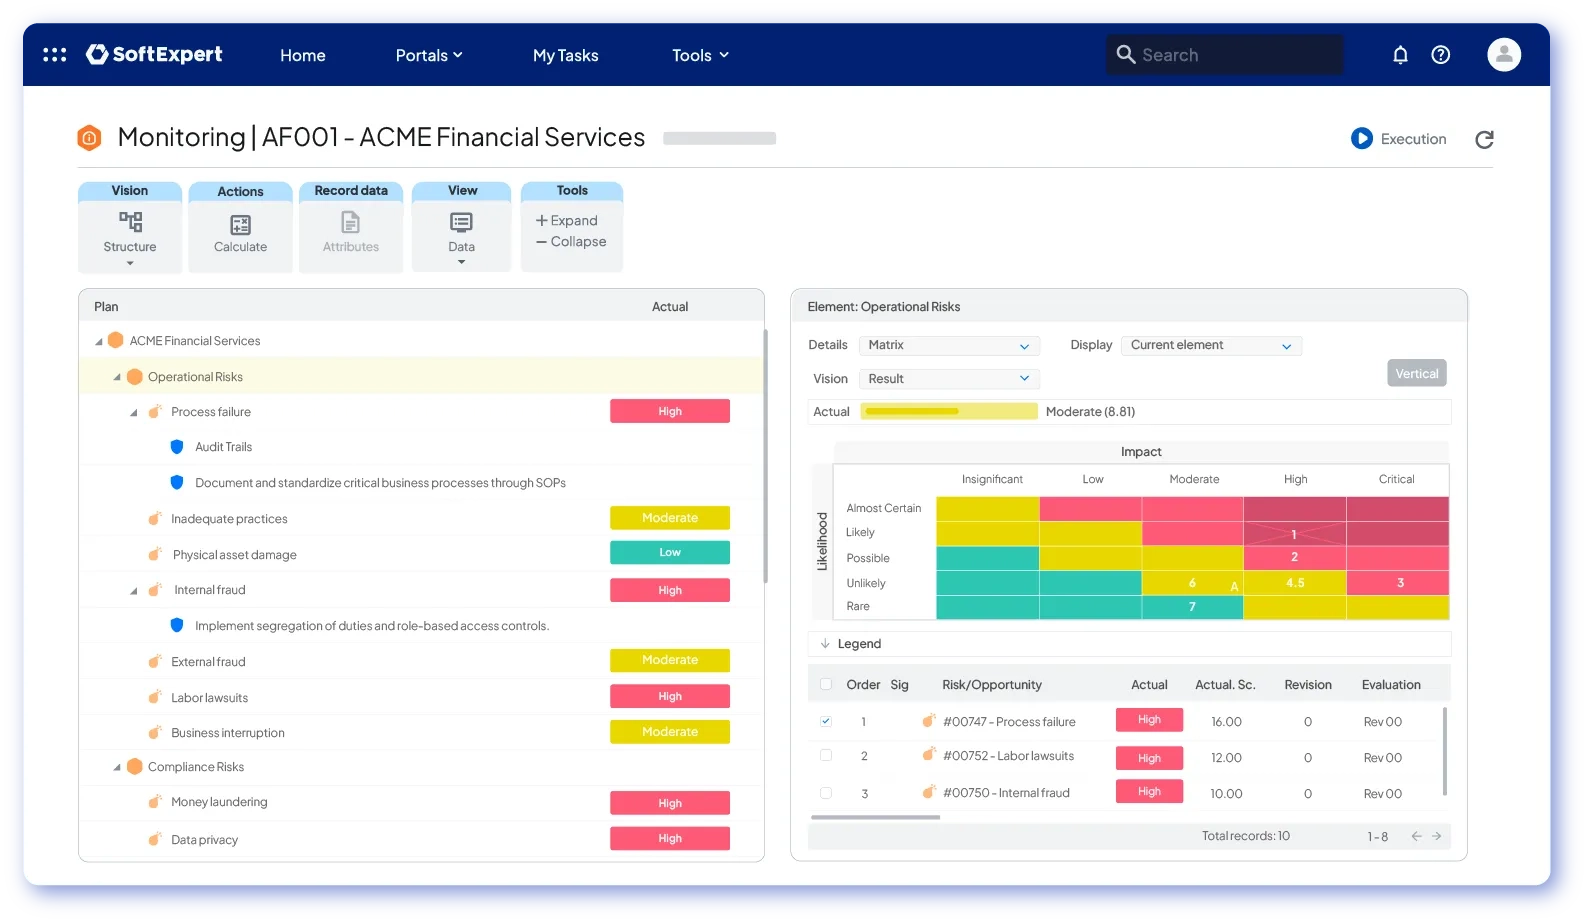This screenshot has height=923, width=1588.
Task: Open the user profile avatar
Action: pos(1504,55)
